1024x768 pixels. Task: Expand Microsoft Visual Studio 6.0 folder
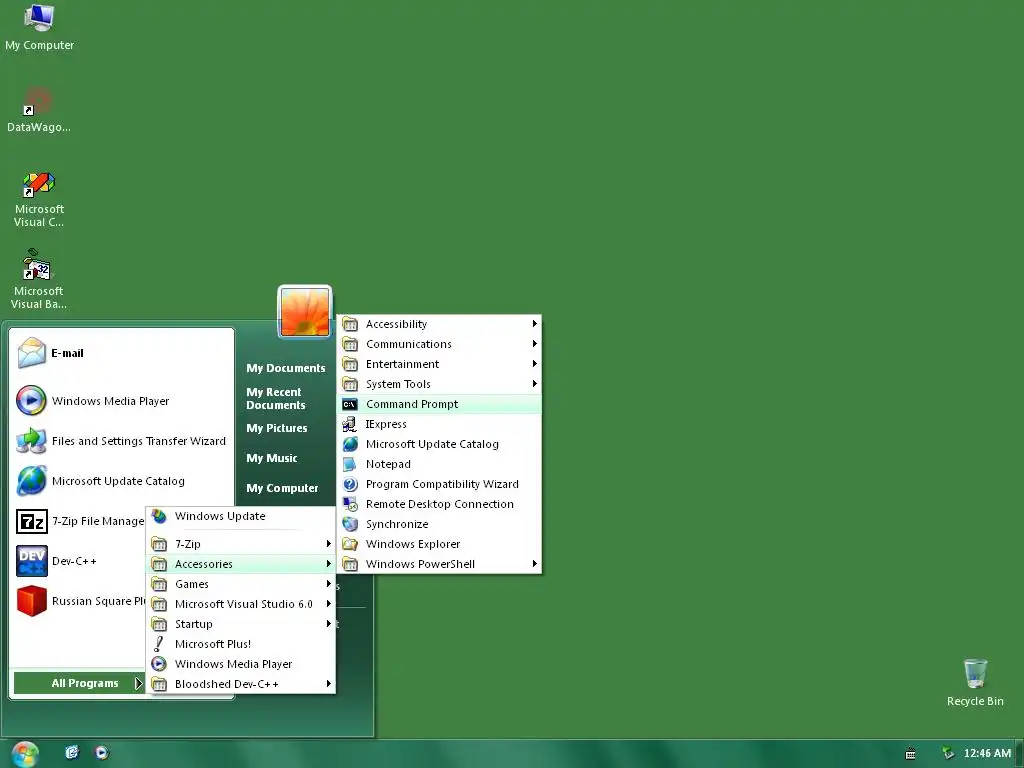coord(241,604)
